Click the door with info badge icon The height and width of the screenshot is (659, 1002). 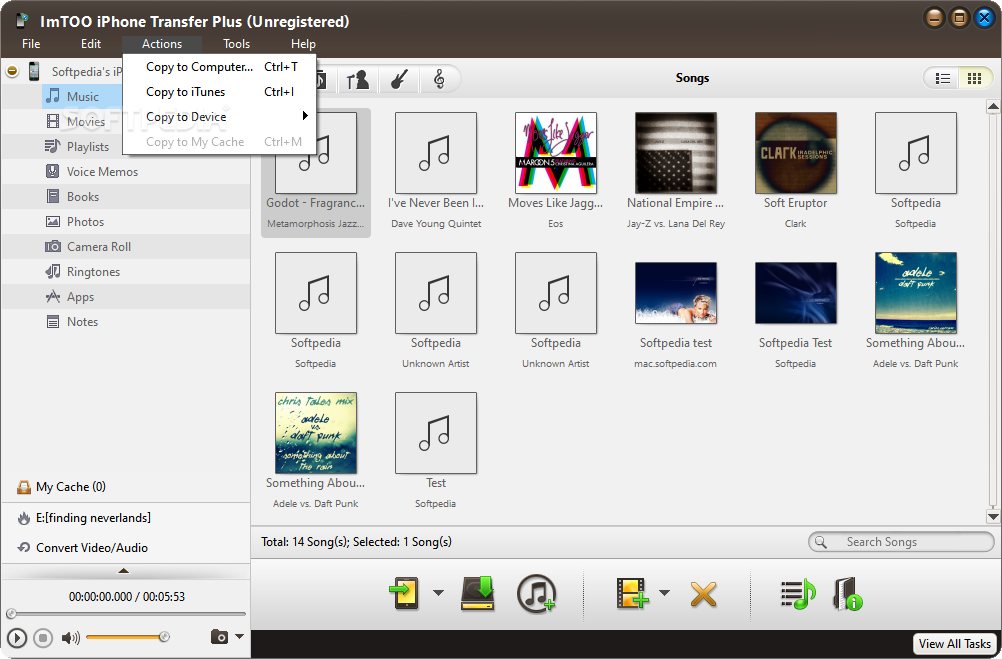[x=848, y=594]
